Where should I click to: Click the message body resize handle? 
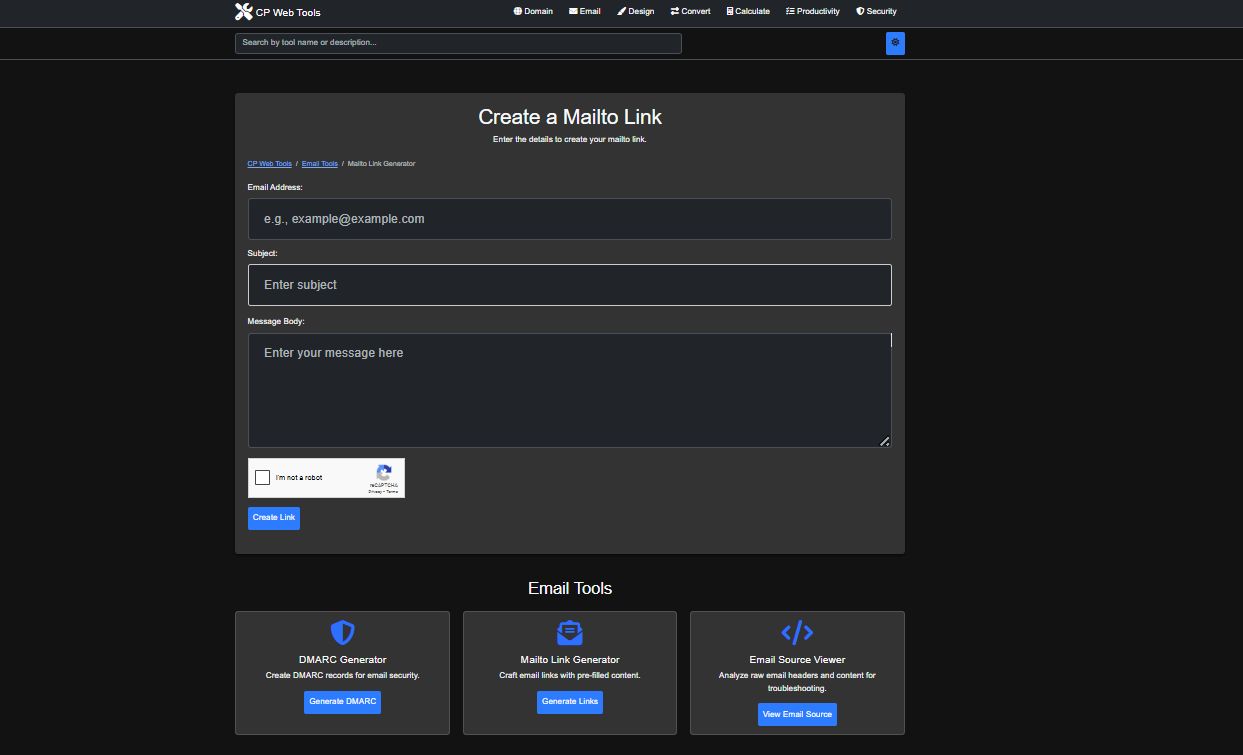[x=884, y=441]
